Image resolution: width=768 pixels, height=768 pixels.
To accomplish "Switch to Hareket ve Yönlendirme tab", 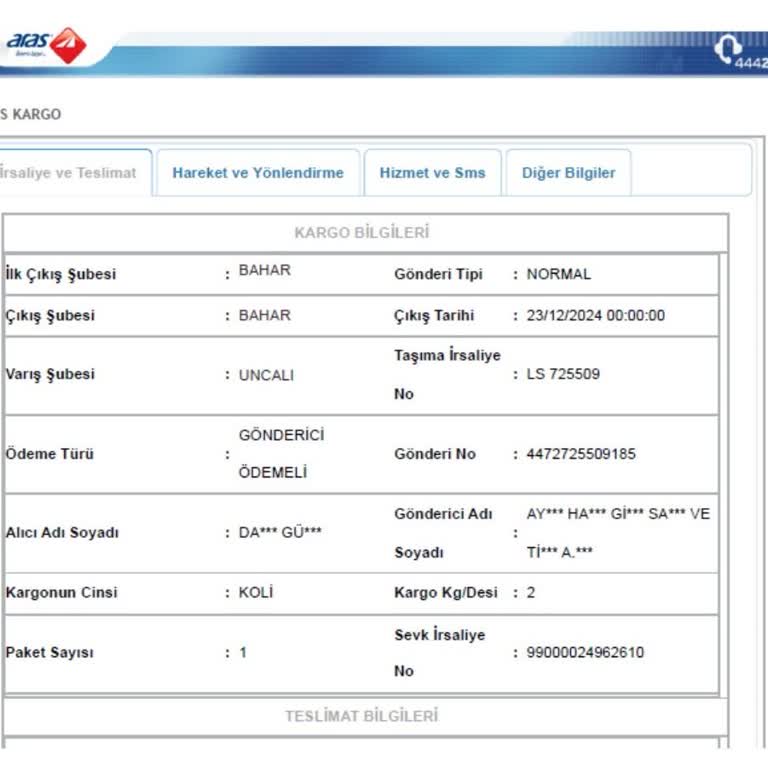I will (258, 173).
